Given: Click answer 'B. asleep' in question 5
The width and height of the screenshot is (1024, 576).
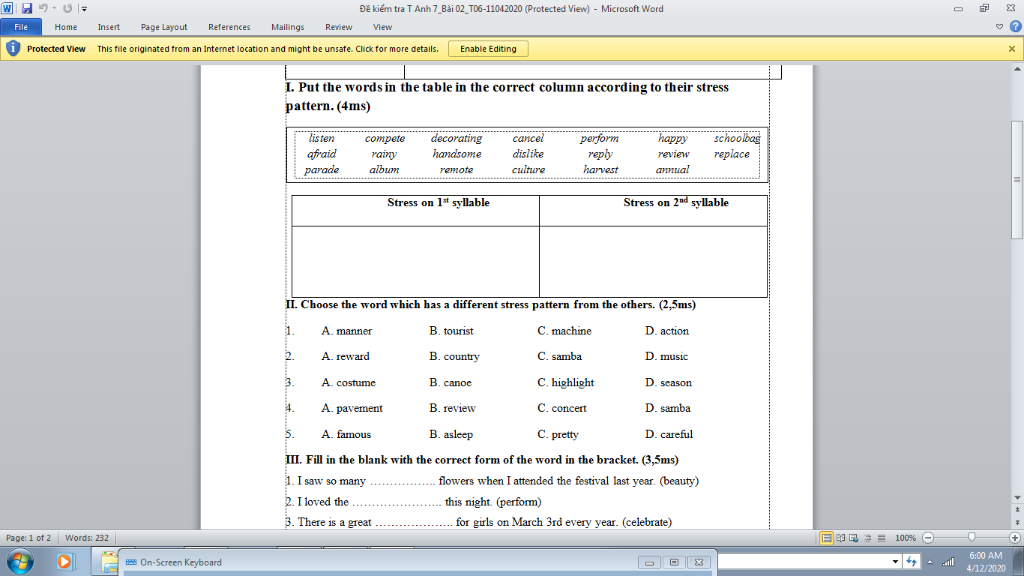Looking at the screenshot, I should [x=451, y=434].
